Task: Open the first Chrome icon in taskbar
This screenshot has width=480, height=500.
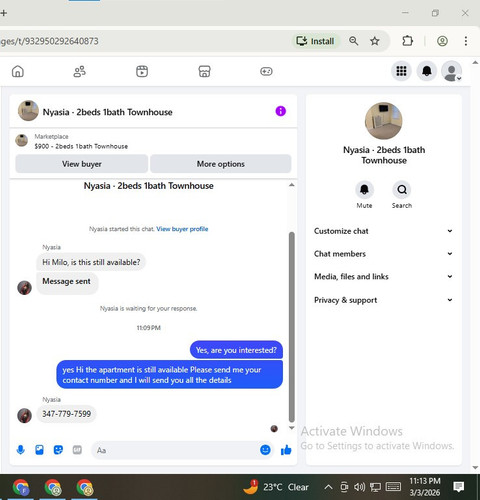Action: (21, 487)
